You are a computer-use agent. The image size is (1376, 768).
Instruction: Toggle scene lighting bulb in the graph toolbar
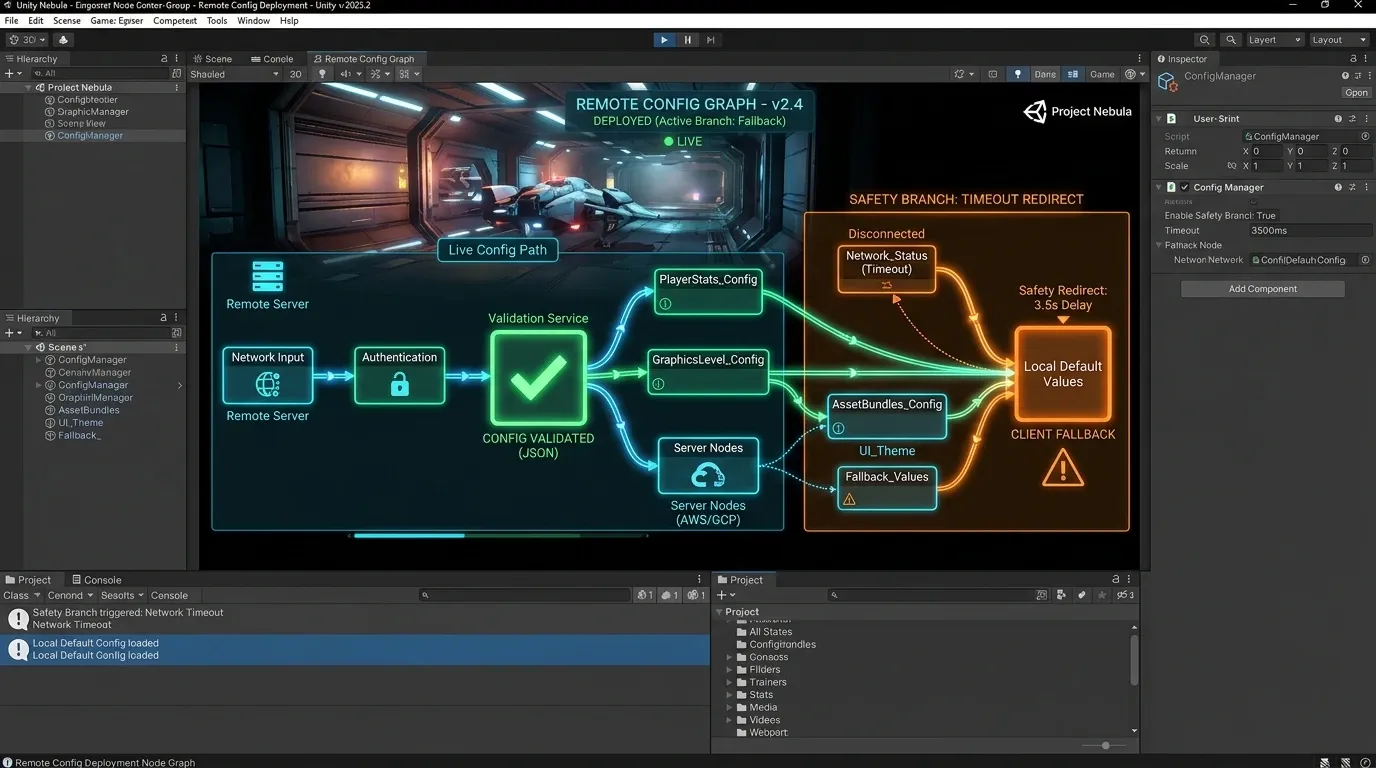coord(322,74)
